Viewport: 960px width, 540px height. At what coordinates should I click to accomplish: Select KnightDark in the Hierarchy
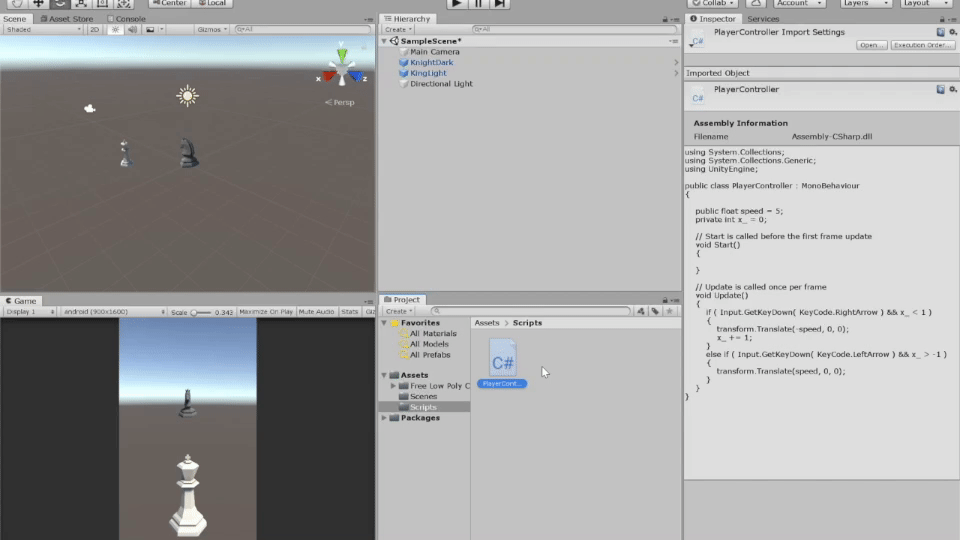coord(431,62)
